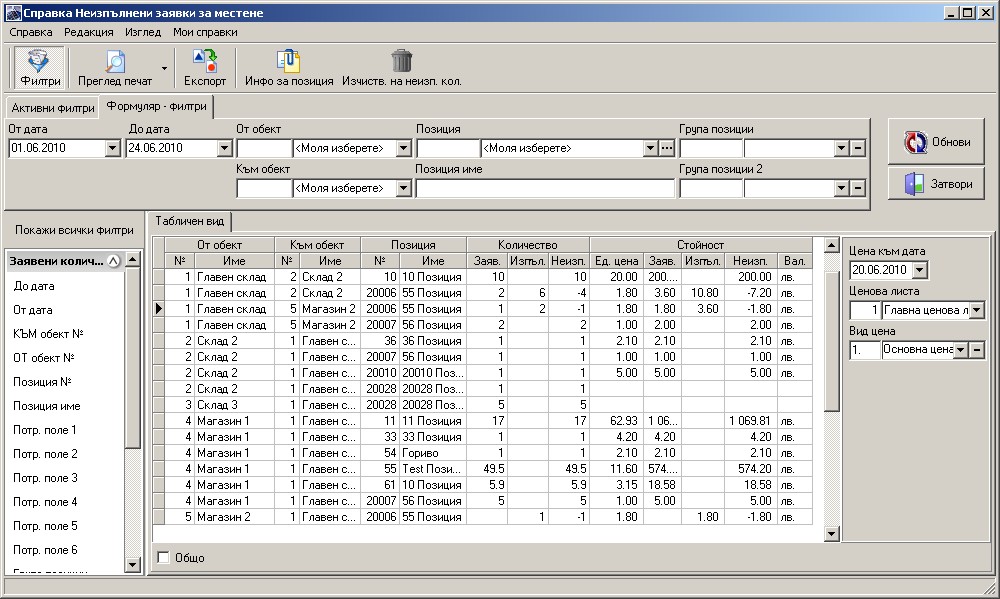Select the ОТ обект № filter
Viewport: 1000px width, 599px height.
coord(44,358)
